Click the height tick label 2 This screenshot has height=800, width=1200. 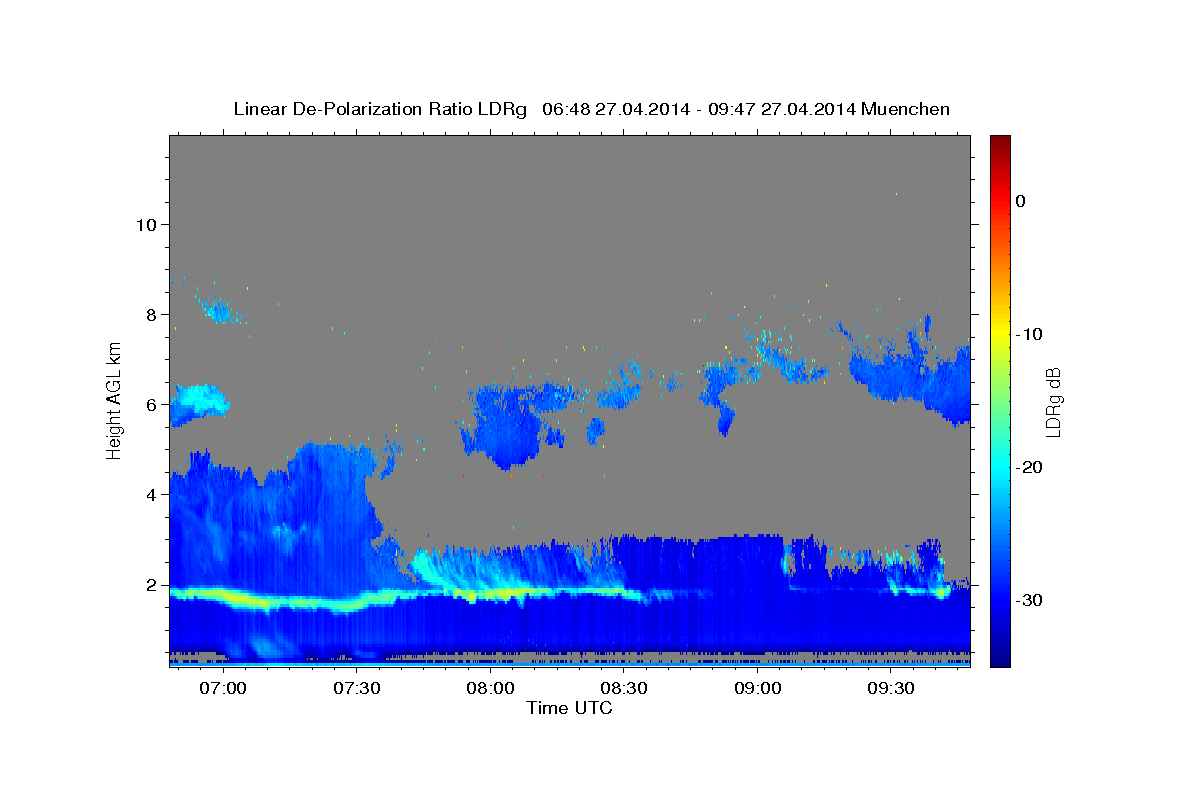[x=149, y=584]
